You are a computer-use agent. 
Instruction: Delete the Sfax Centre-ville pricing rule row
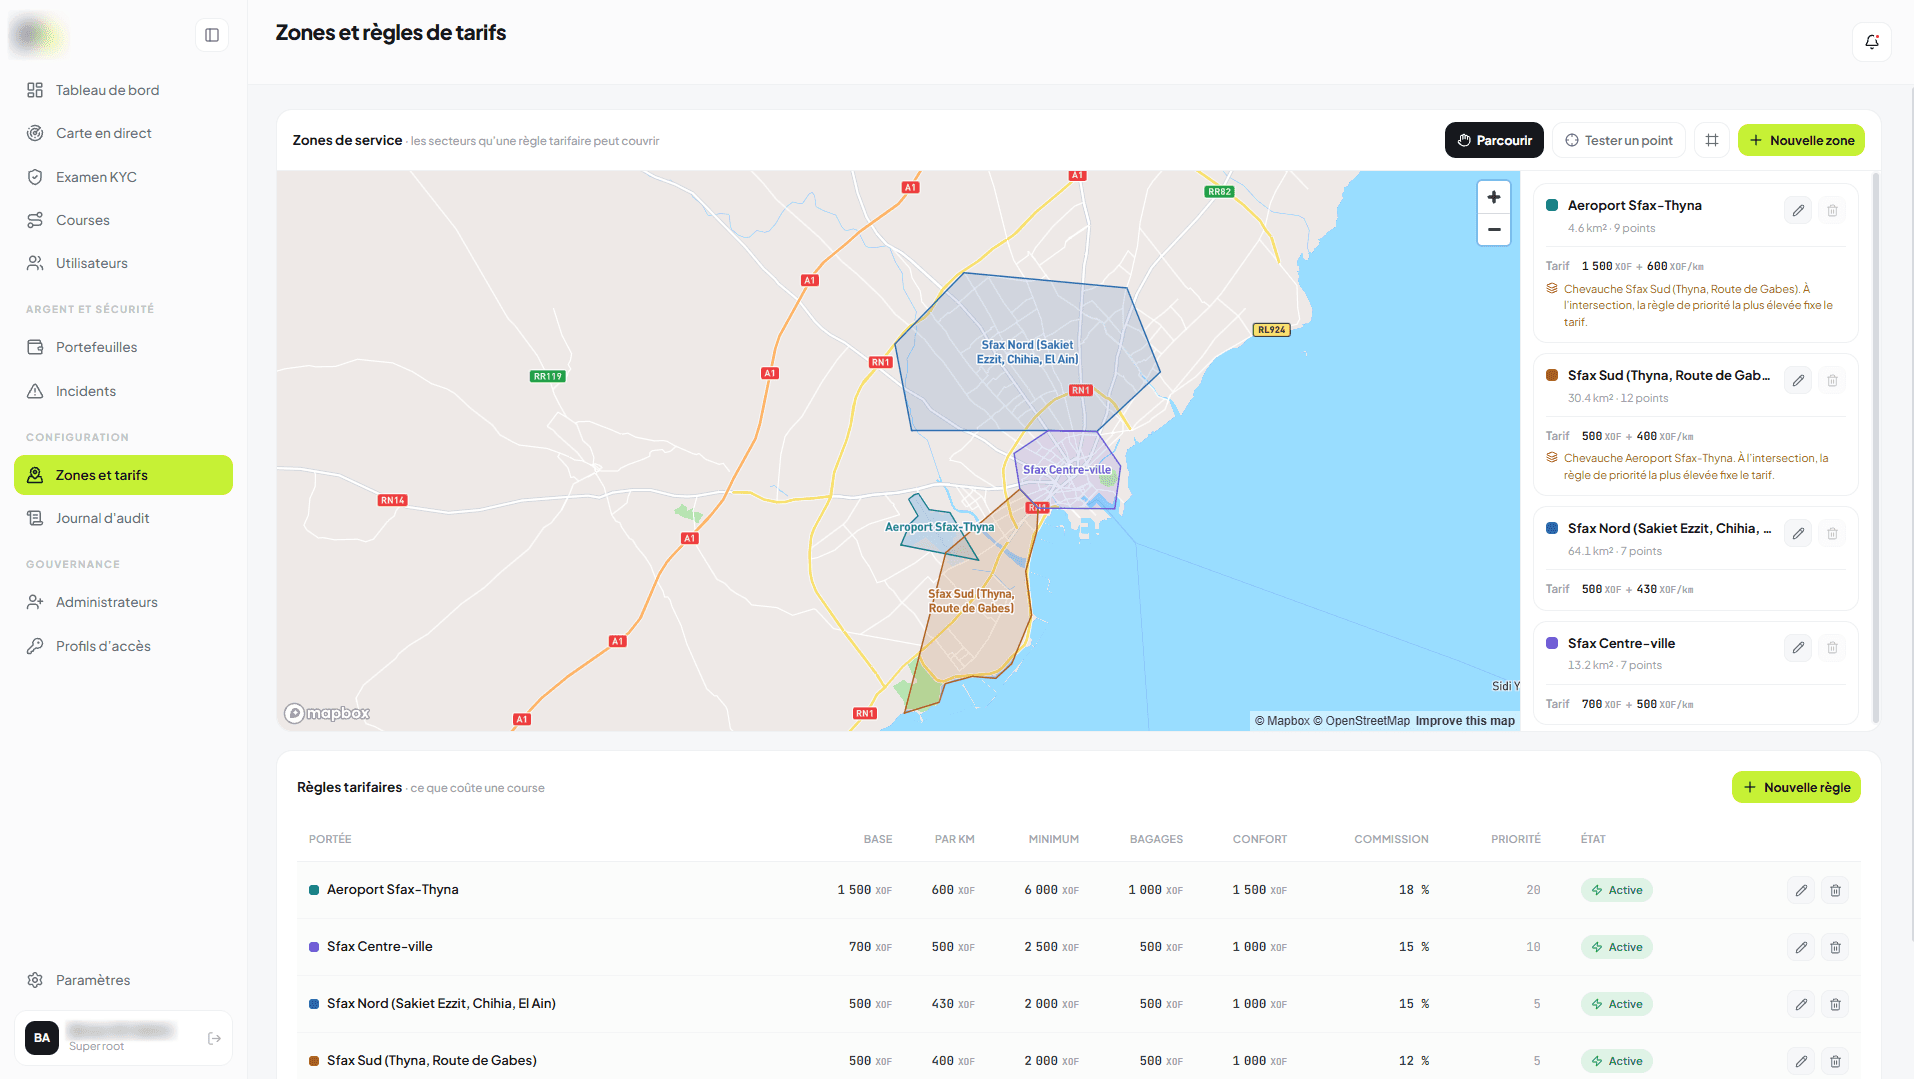[x=1835, y=947]
